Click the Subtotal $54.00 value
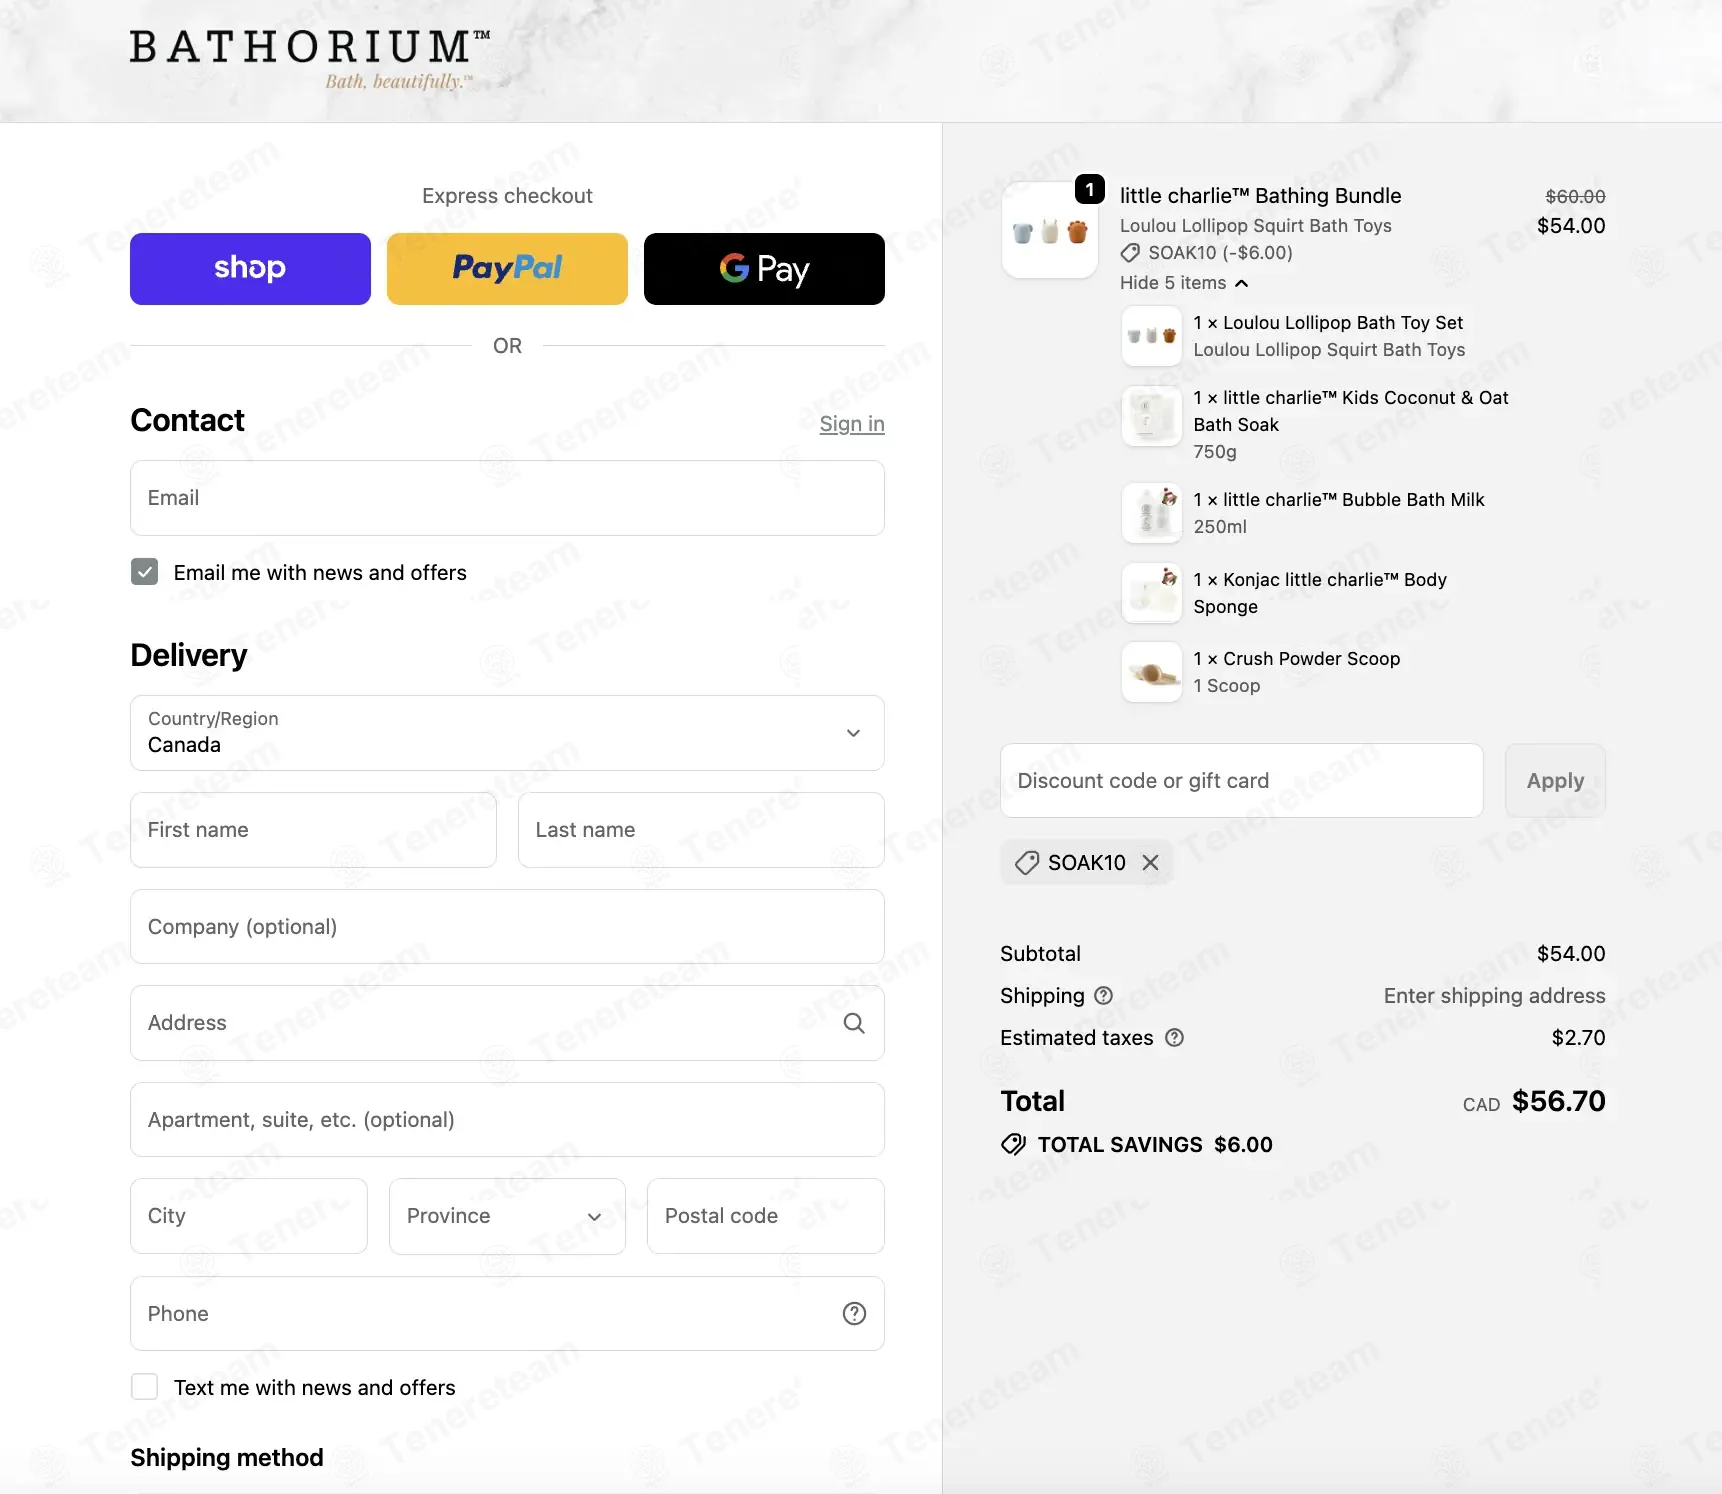This screenshot has width=1722, height=1494. (x=1571, y=954)
